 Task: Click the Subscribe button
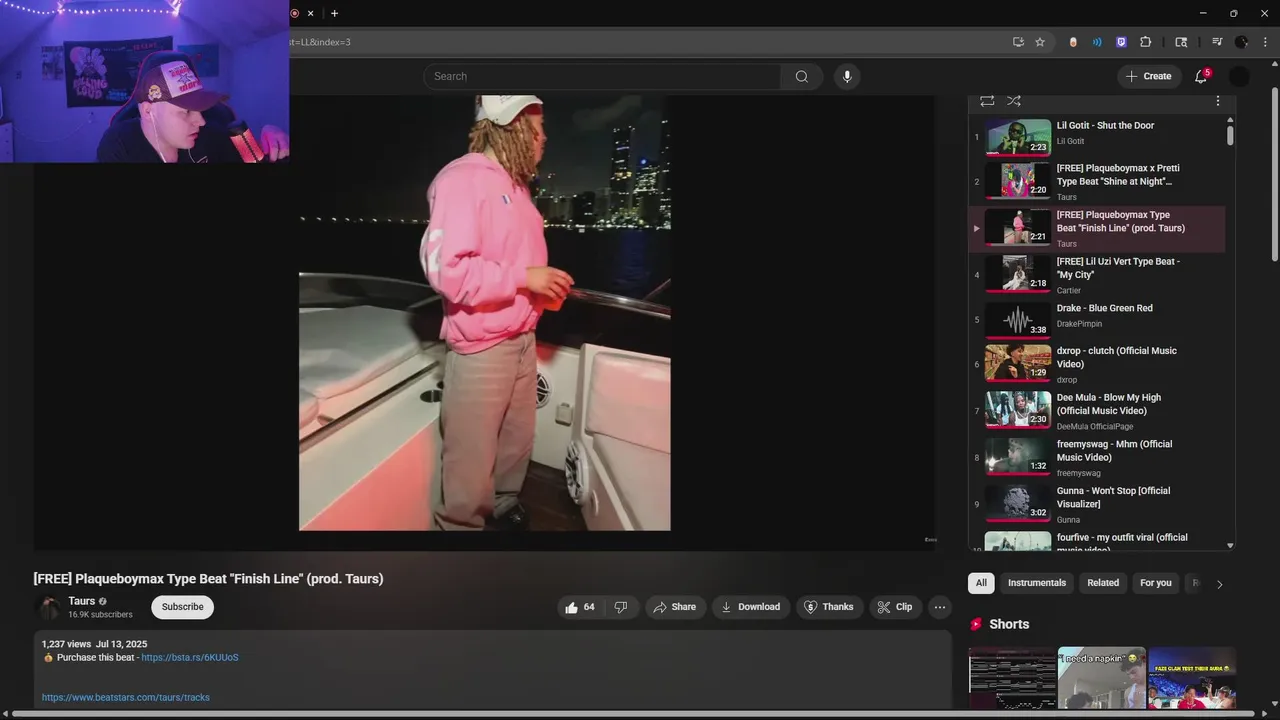[182, 607]
